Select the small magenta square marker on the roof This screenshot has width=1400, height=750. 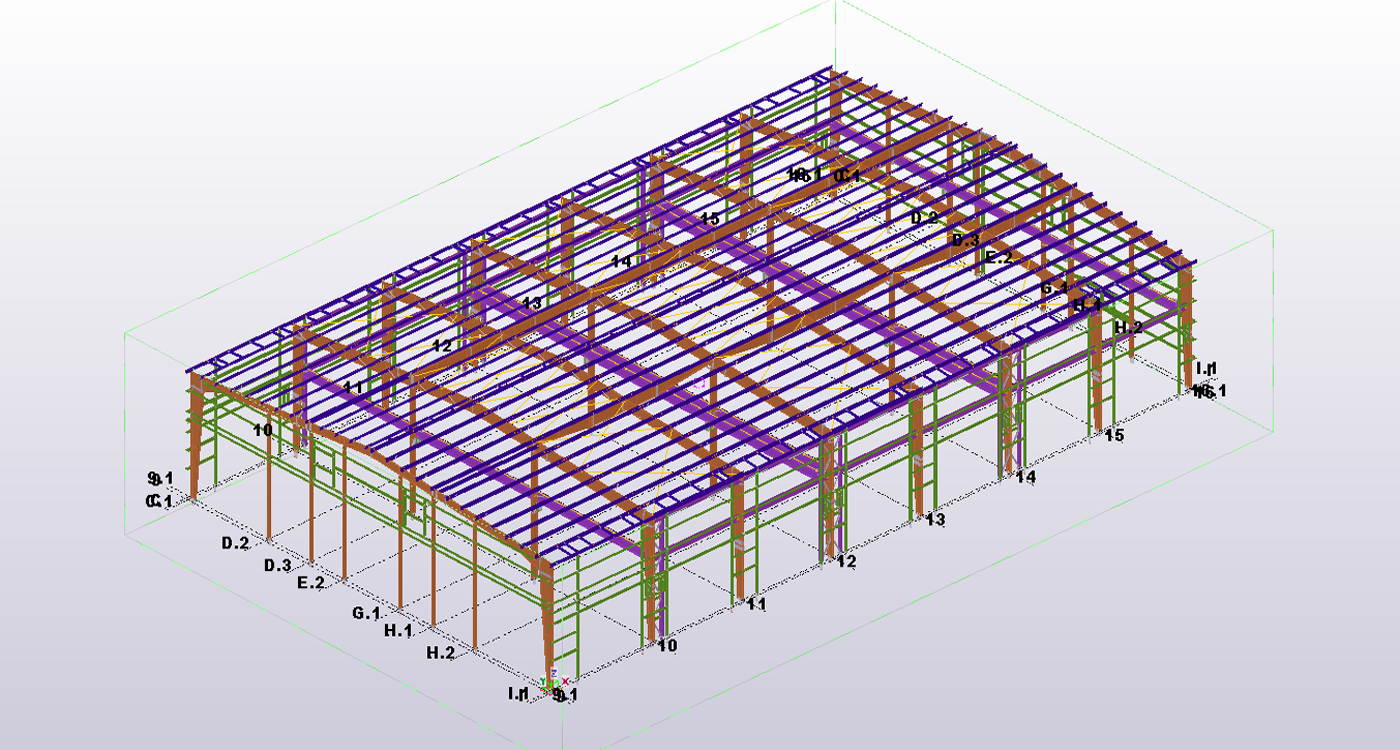[x=700, y=382]
